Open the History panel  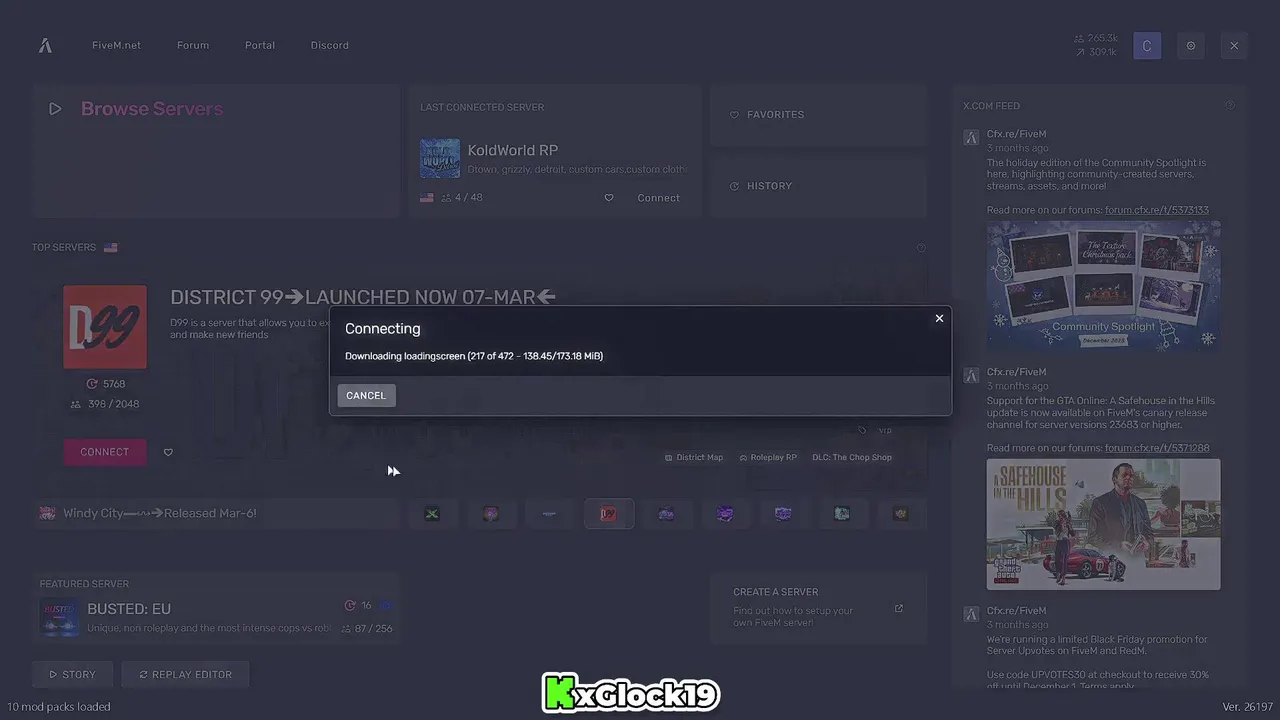click(x=818, y=187)
